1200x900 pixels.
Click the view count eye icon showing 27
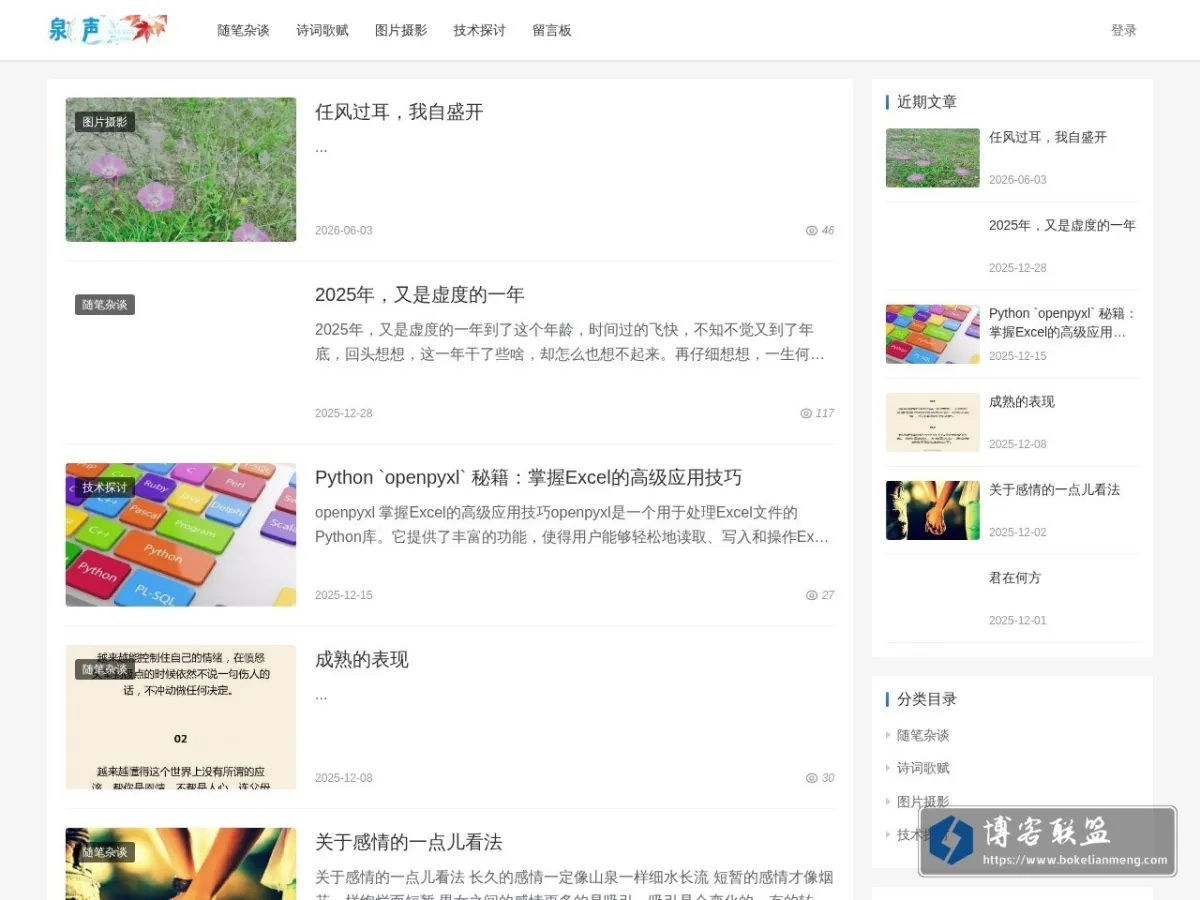[x=812, y=595]
